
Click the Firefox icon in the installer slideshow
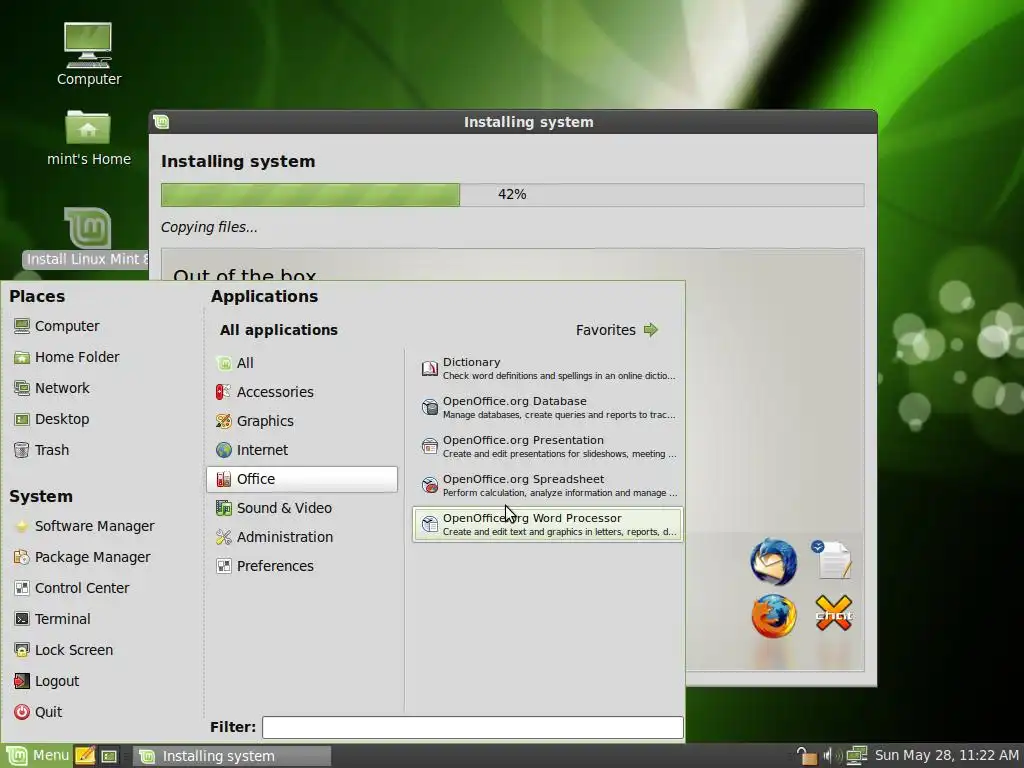(x=773, y=615)
